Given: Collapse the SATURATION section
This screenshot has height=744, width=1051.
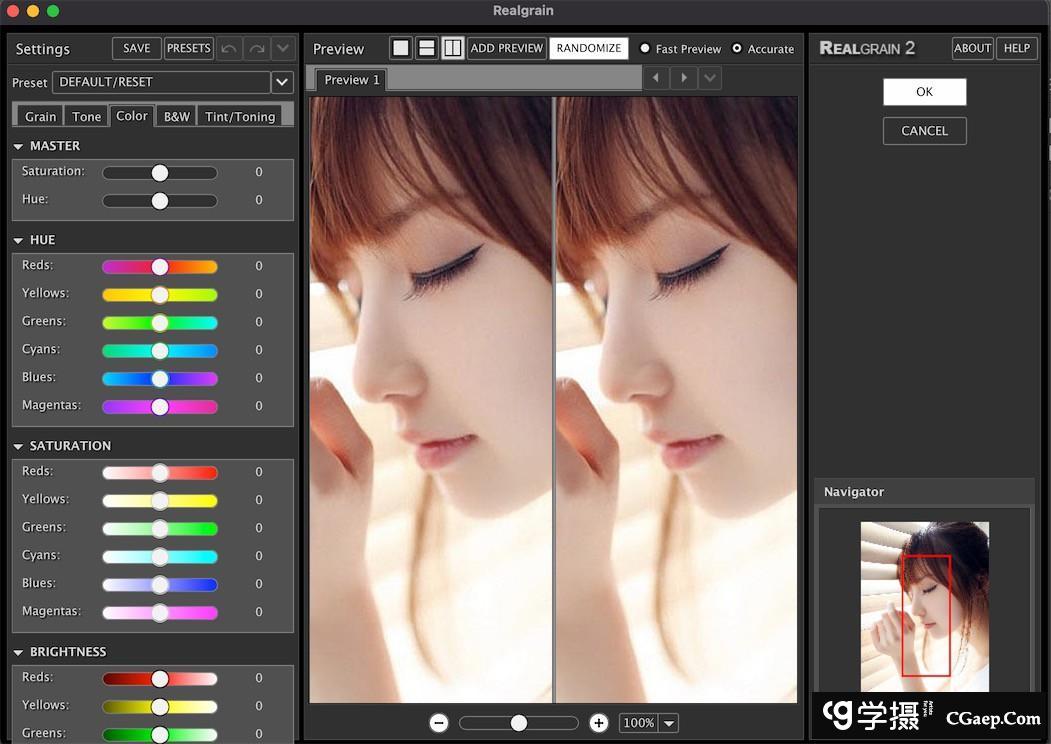Looking at the screenshot, I should [x=19, y=446].
